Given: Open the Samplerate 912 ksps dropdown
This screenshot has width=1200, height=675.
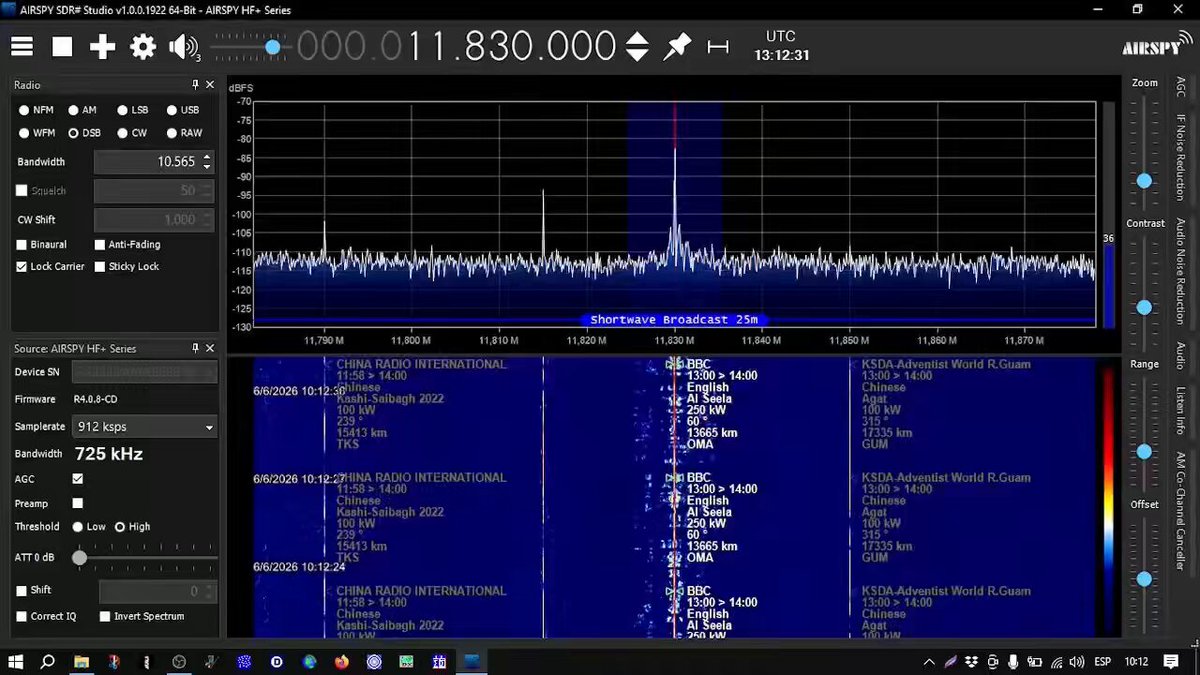Looking at the screenshot, I should point(145,427).
